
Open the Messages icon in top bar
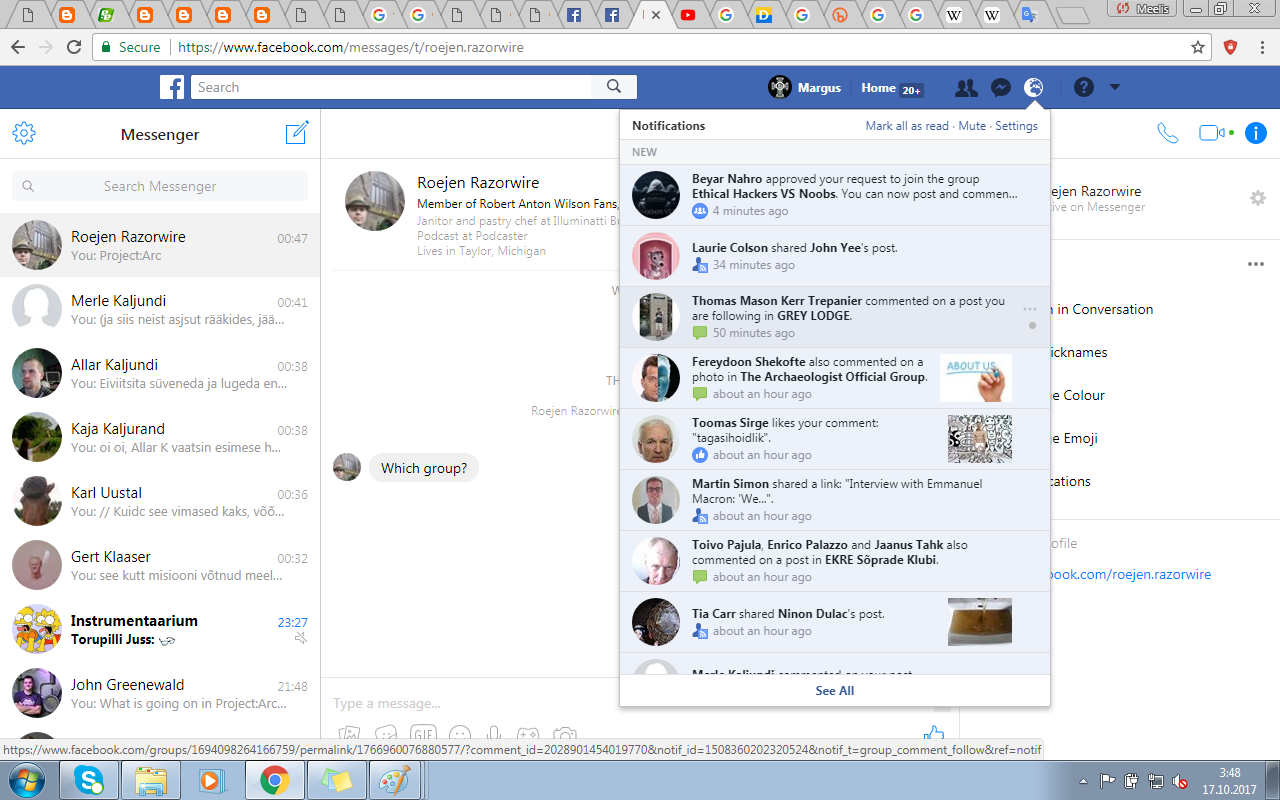(x=1000, y=88)
